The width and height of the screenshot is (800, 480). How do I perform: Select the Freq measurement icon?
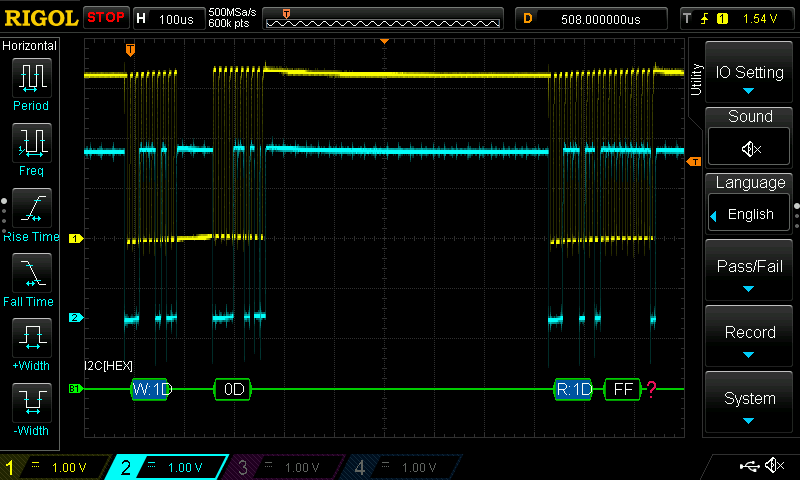(32, 142)
